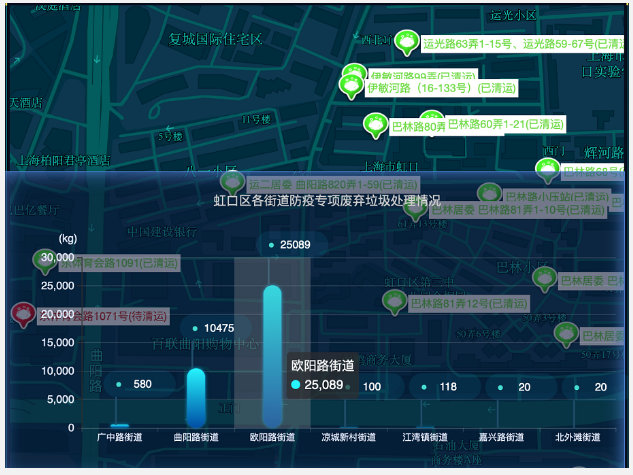The image size is (633, 475).
Task: Select the 江湾镇街道 axis label
Action: click(425, 437)
